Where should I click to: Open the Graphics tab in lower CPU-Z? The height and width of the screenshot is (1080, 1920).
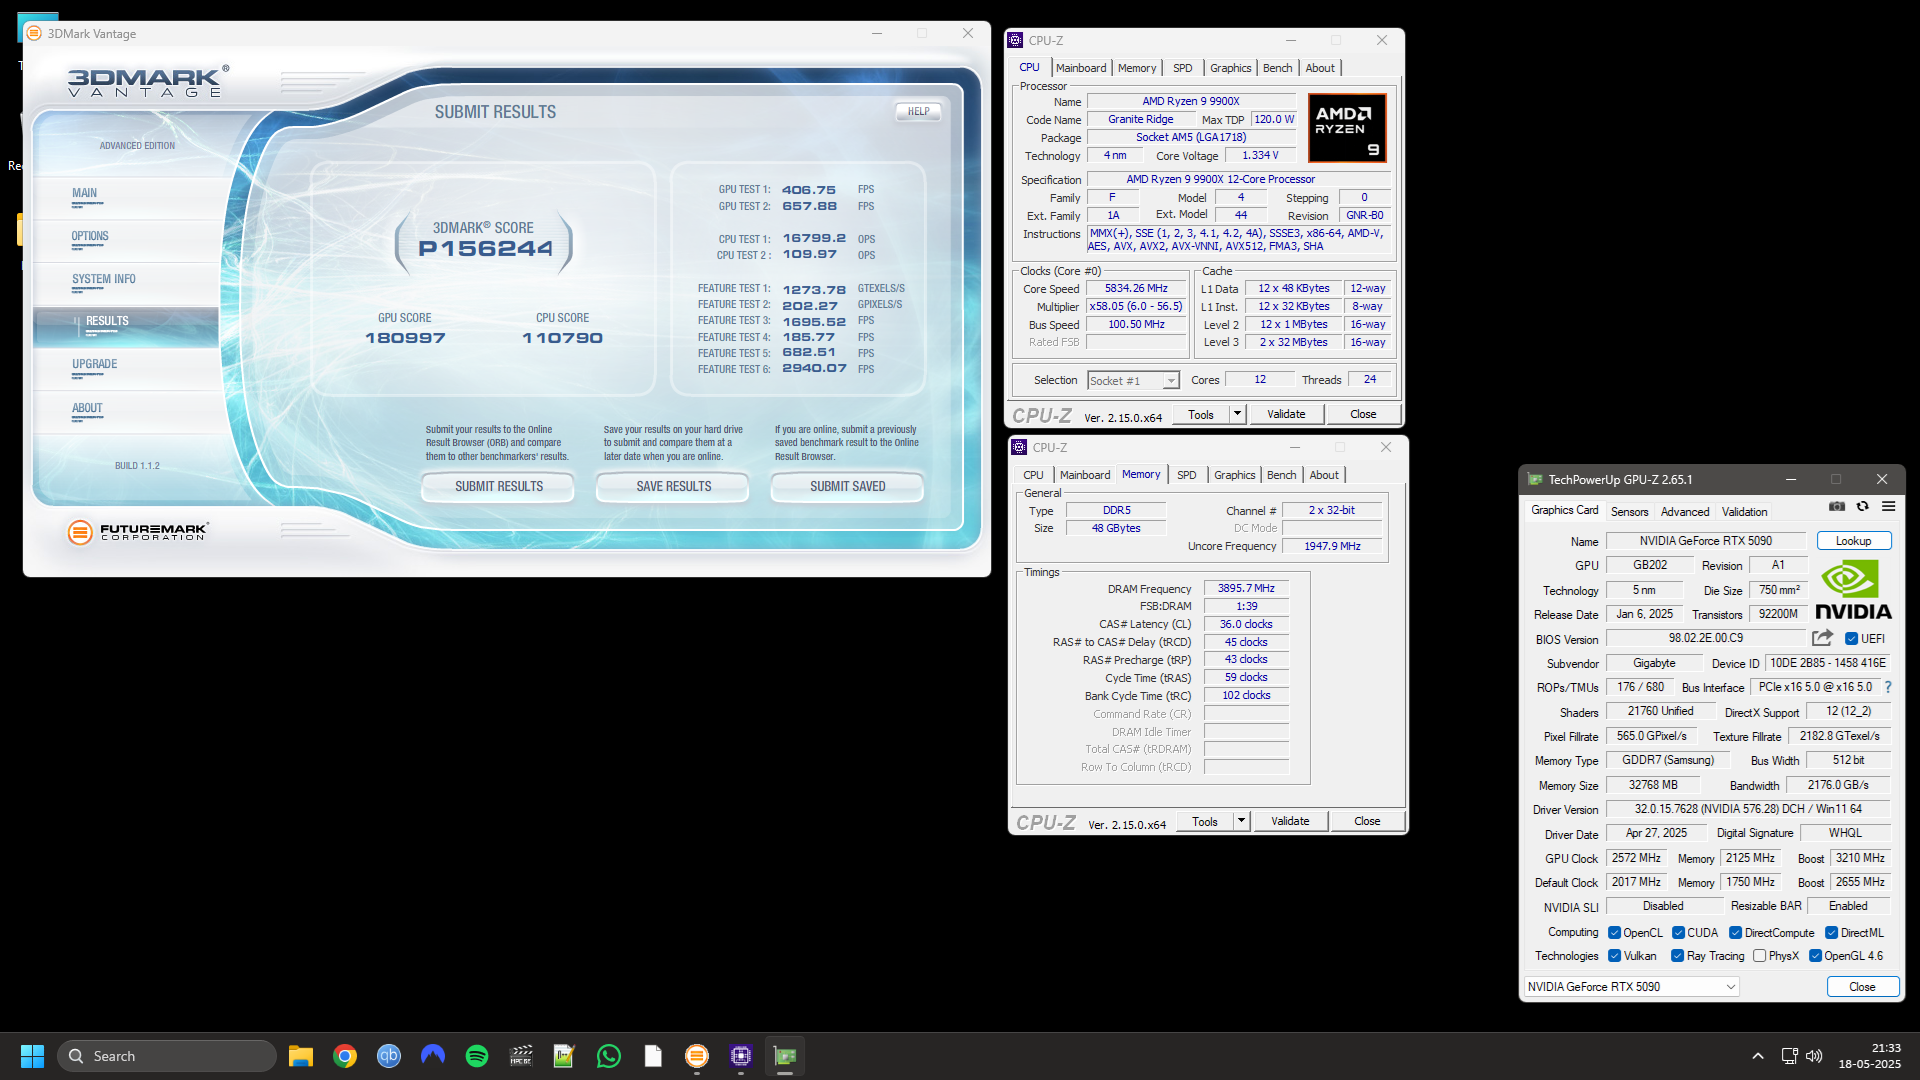click(x=1234, y=475)
